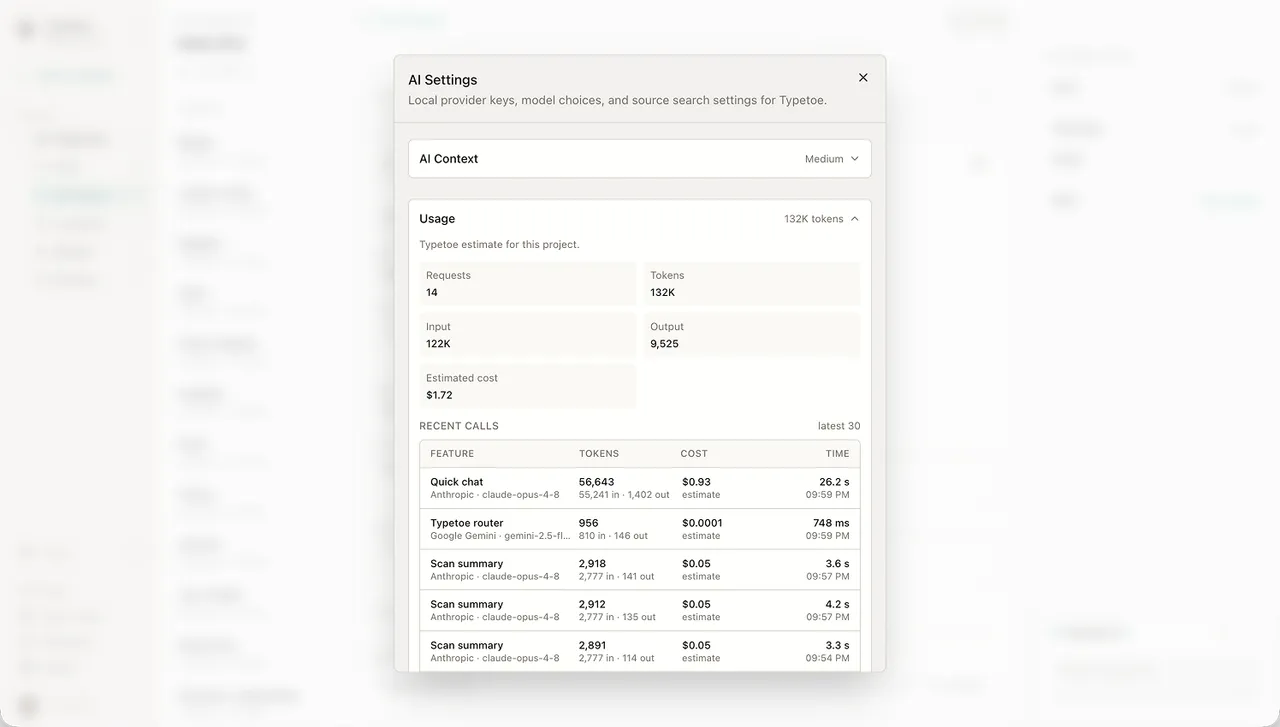This screenshot has height=727, width=1280.
Task: Select the Requests 14 stat card
Action: click(528, 284)
